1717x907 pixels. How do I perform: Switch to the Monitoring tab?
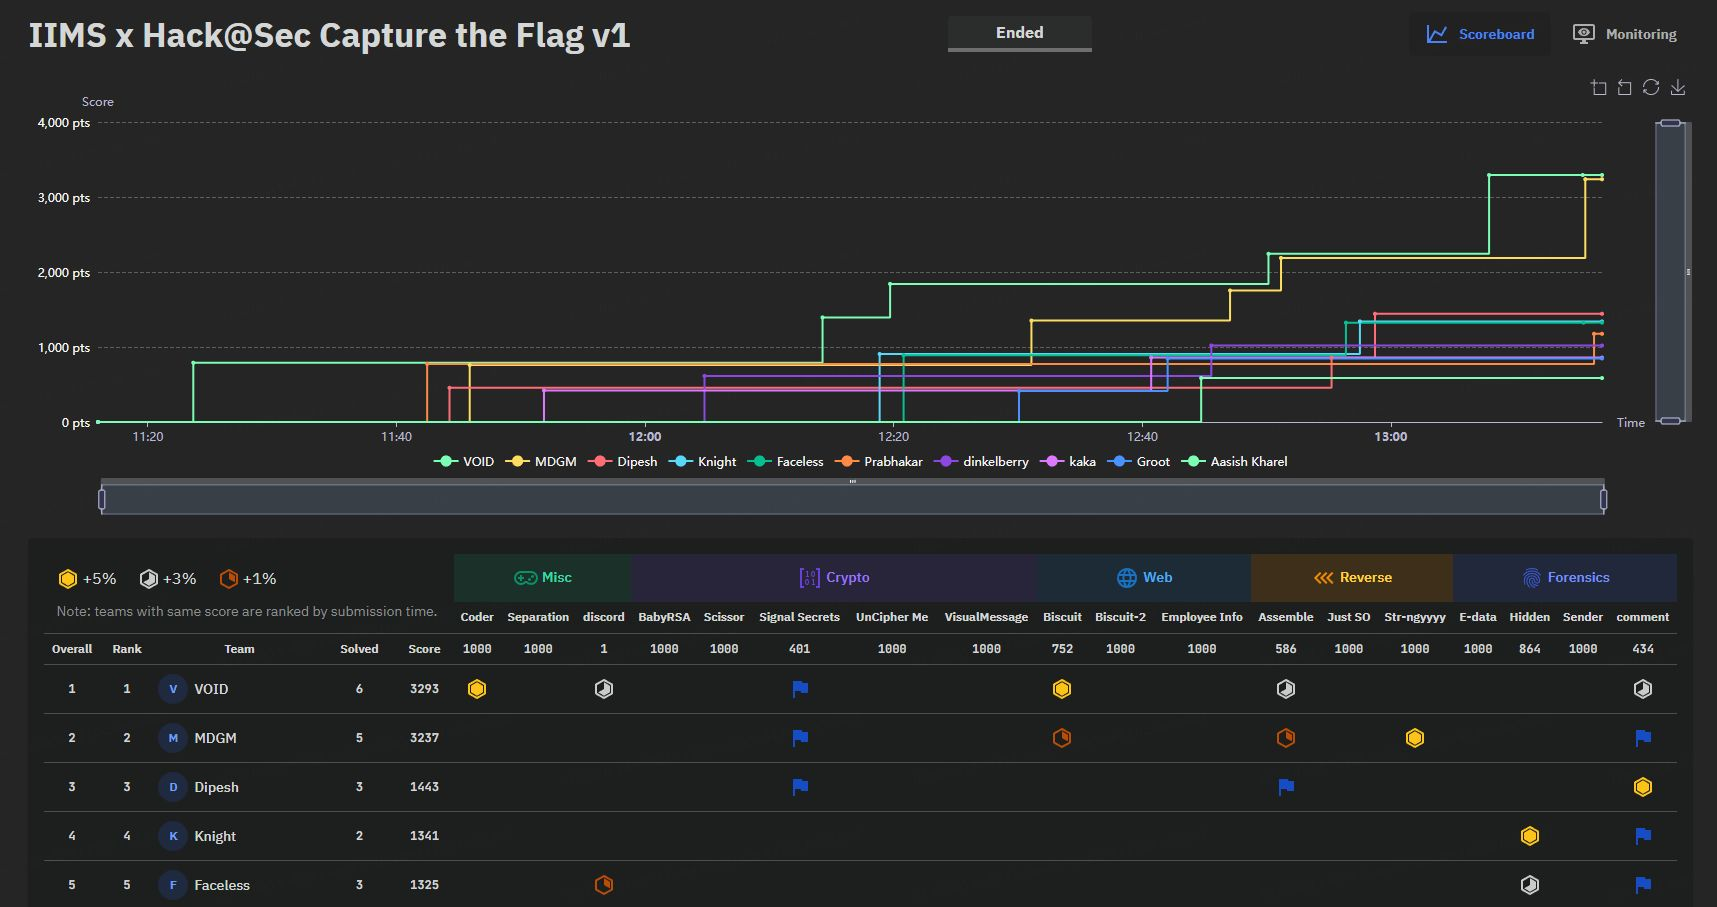1625,34
